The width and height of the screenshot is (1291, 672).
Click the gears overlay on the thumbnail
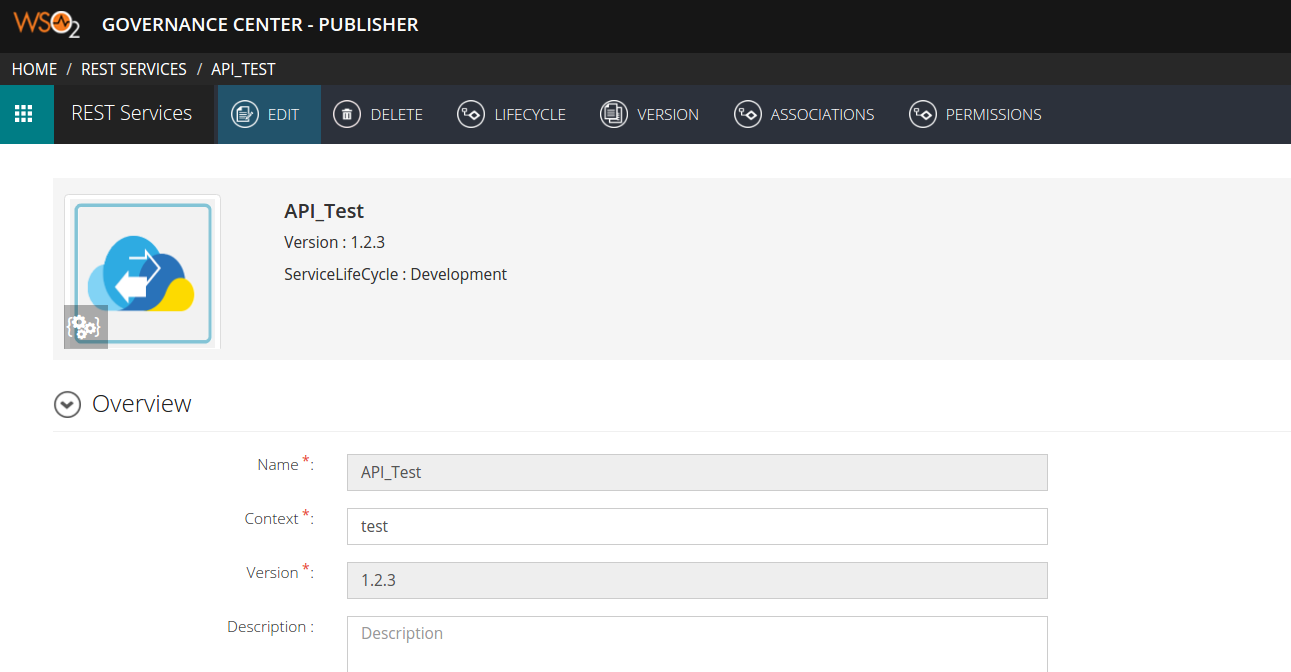click(x=86, y=327)
